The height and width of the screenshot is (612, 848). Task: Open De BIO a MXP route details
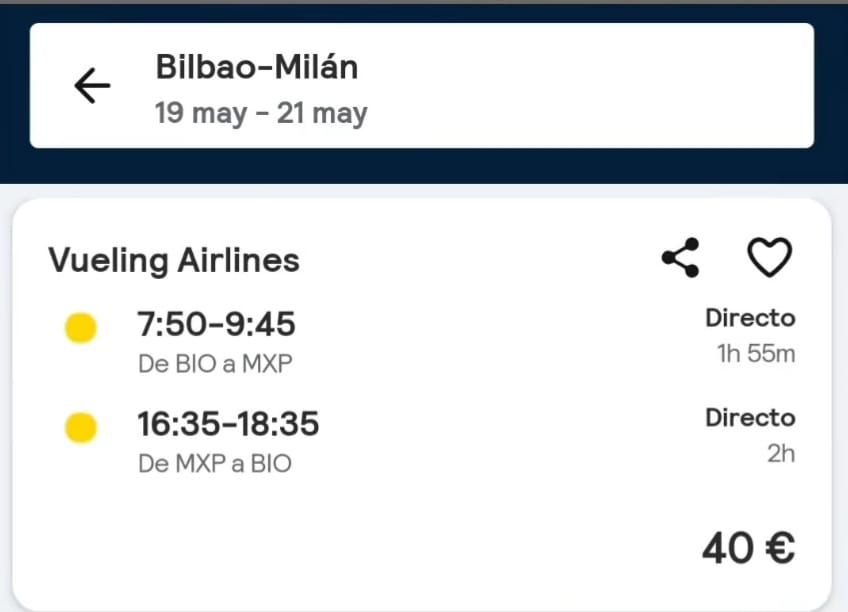(214, 364)
